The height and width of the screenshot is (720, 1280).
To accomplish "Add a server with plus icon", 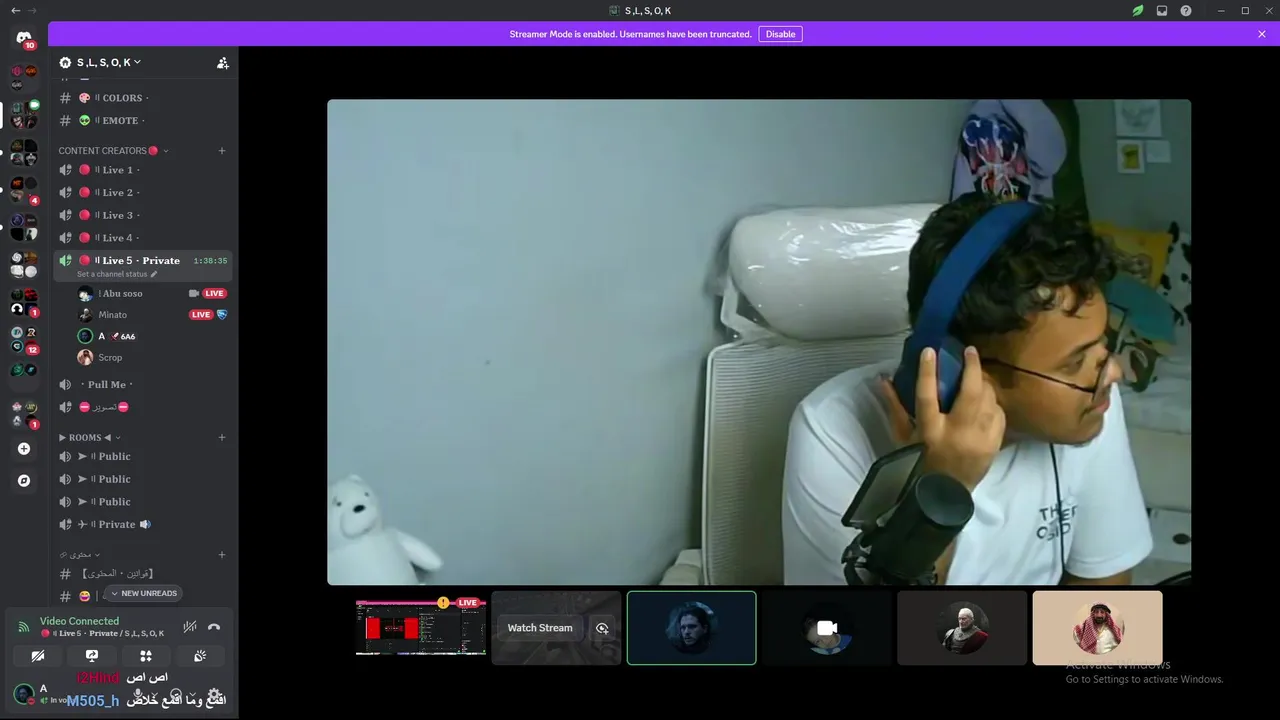I will [x=24, y=449].
